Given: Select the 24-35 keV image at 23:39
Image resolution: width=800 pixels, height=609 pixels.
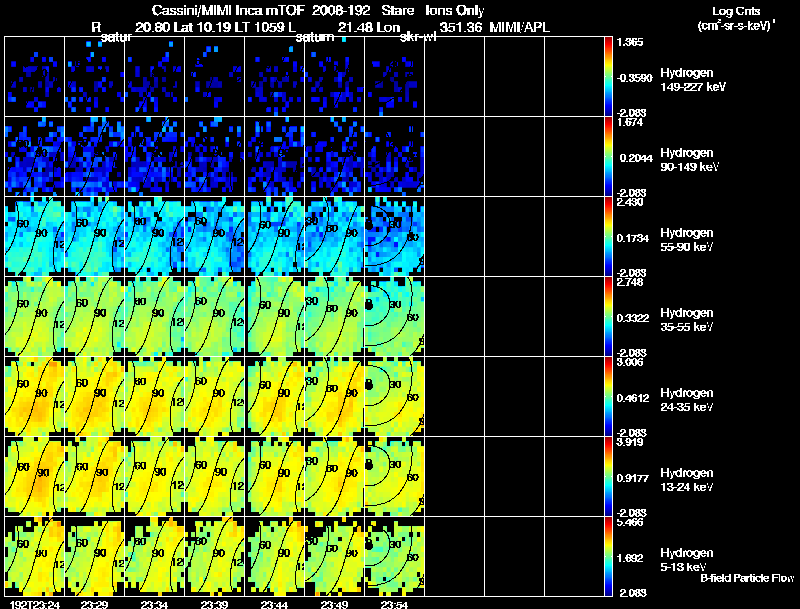Looking at the screenshot, I should (x=215, y=397).
